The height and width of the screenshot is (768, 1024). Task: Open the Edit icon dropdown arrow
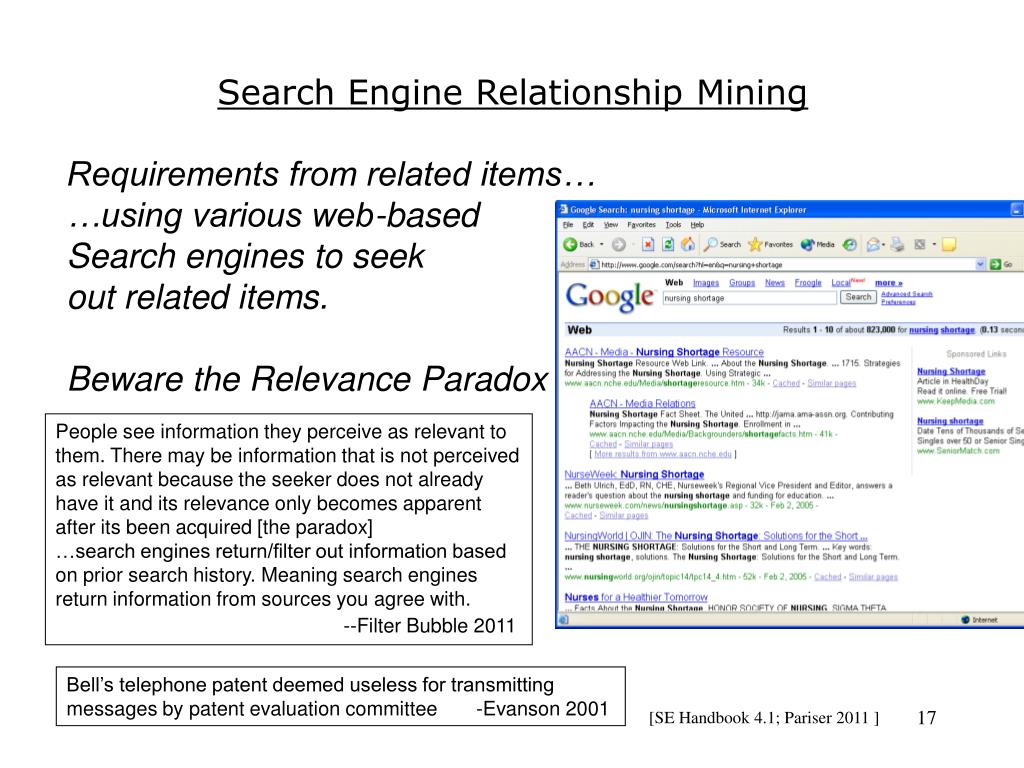pyautogui.click(x=934, y=245)
